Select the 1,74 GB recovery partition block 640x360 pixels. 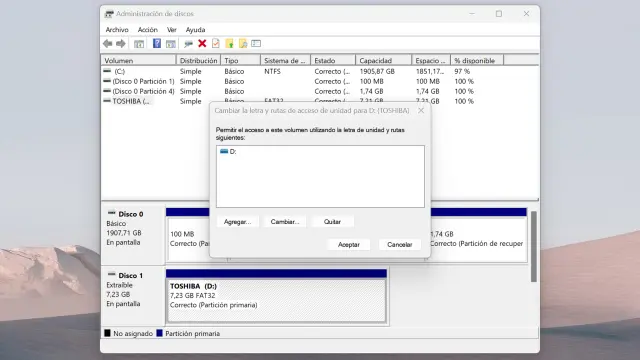click(x=478, y=239)
